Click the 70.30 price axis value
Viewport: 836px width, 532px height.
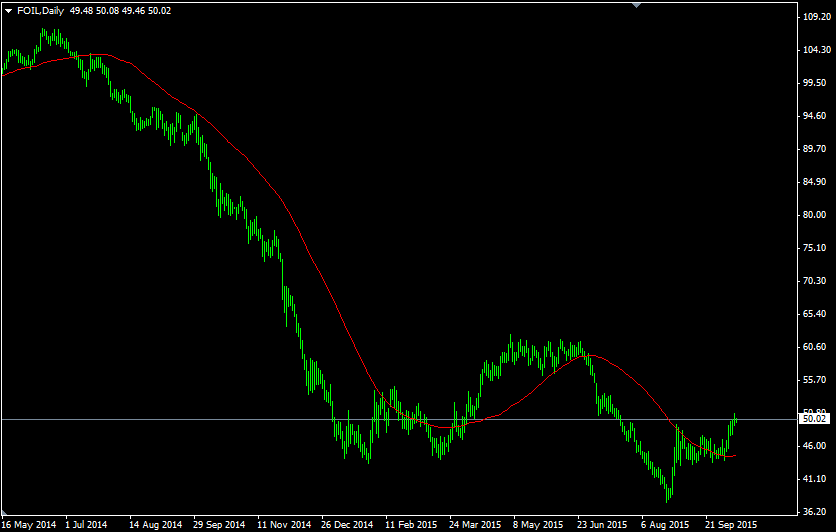816,281
